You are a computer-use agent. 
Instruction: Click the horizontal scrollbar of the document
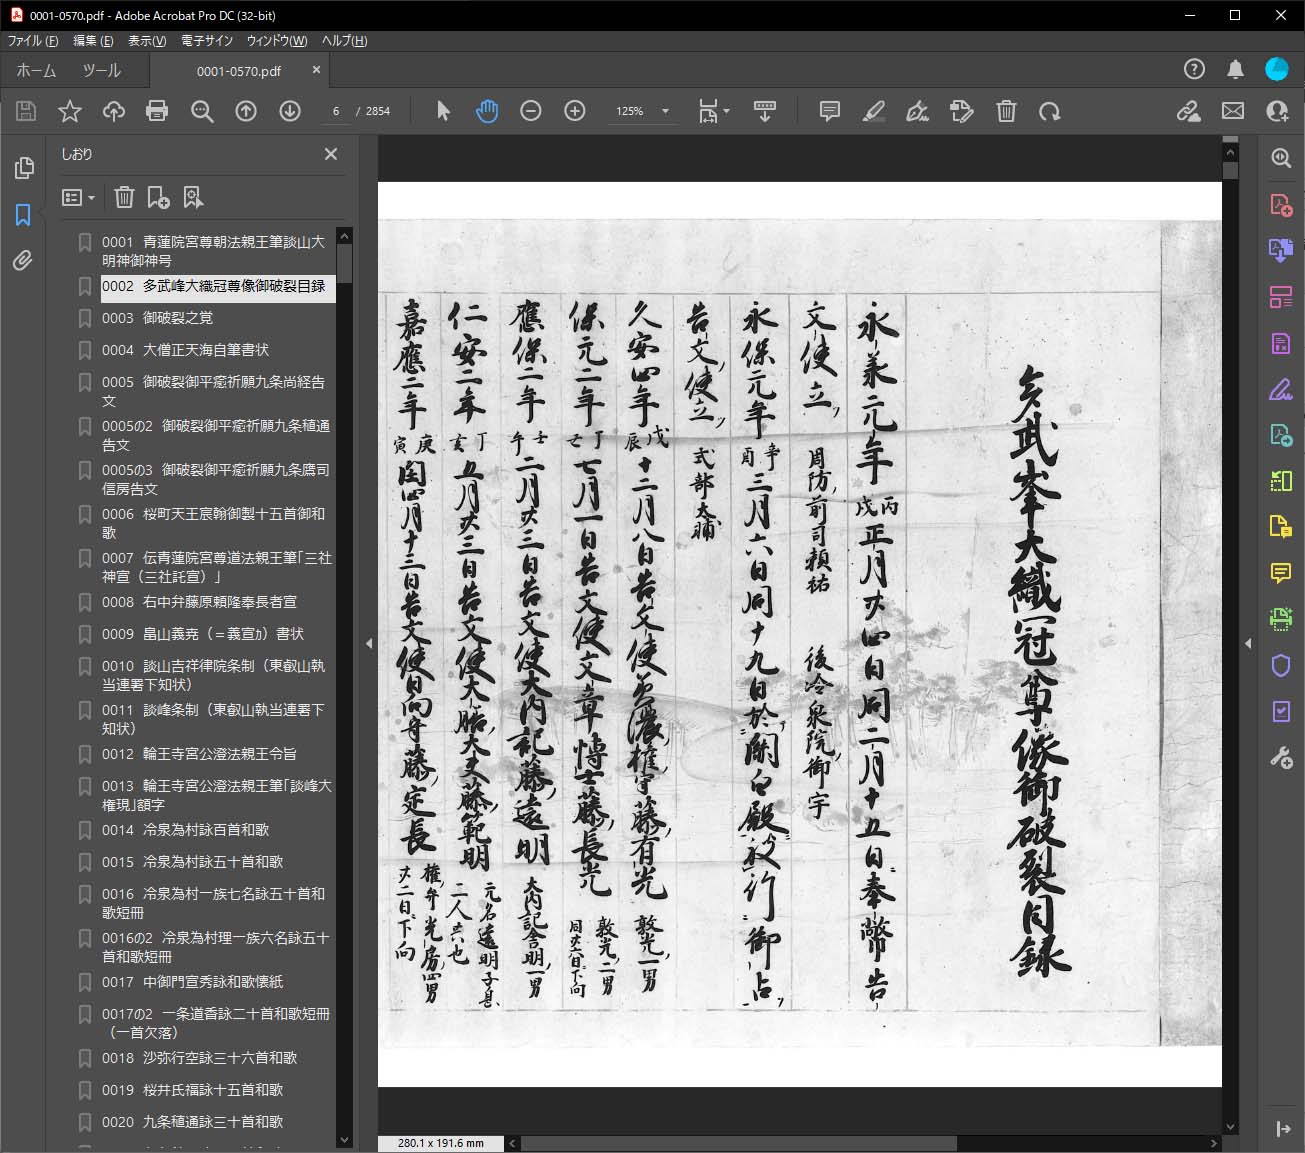coord(738,1142)
